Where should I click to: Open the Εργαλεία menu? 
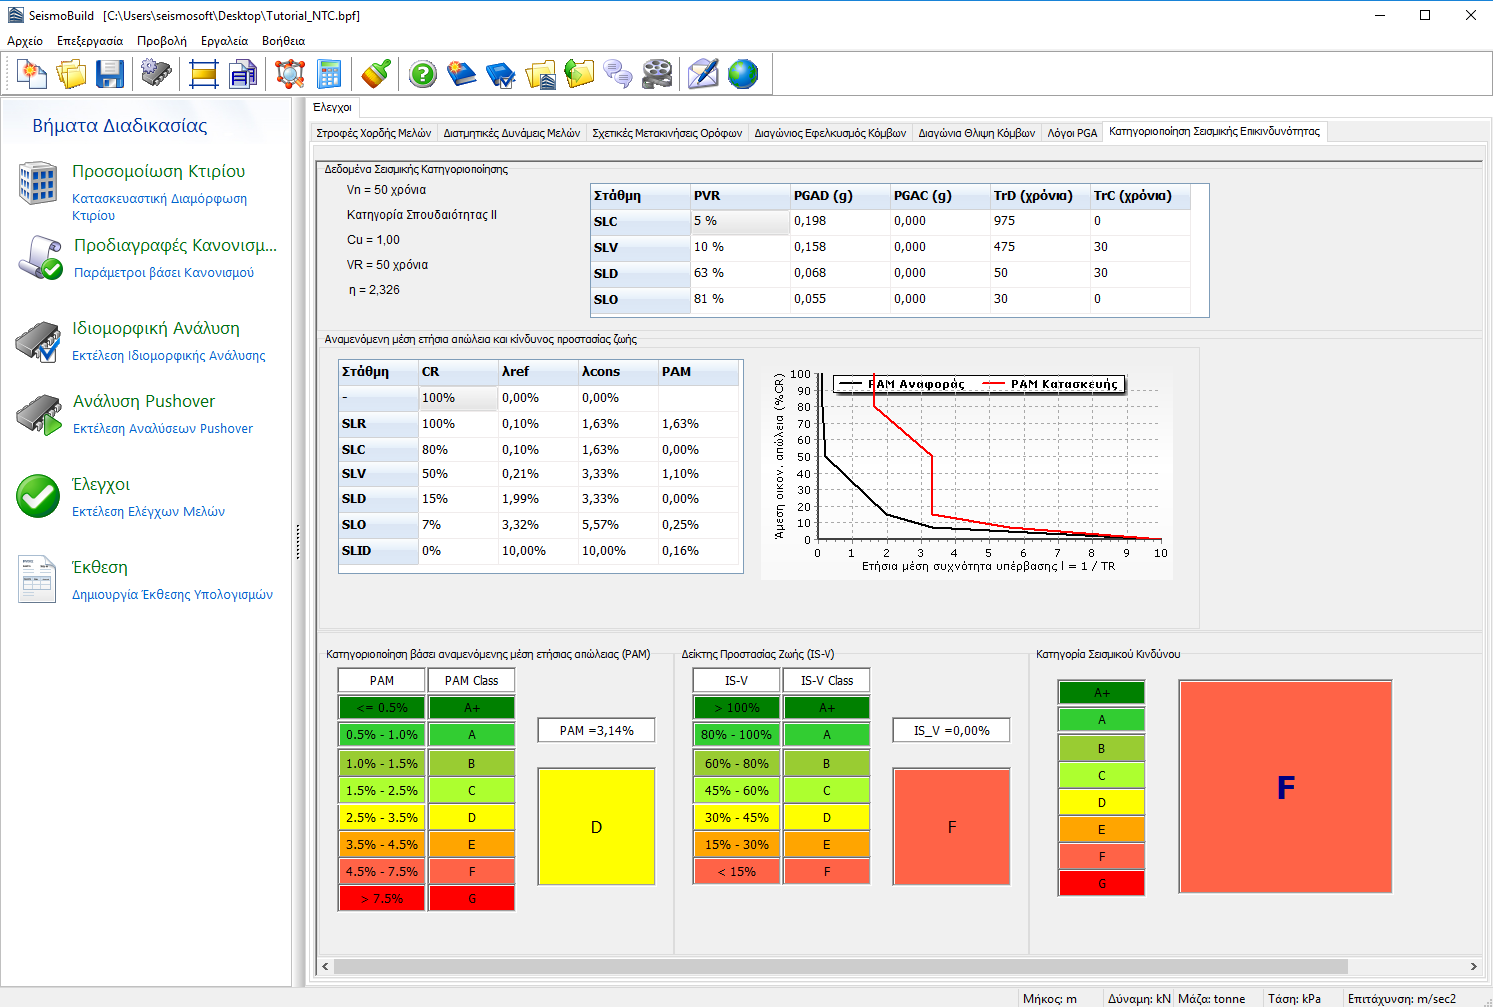coord(224,41)
